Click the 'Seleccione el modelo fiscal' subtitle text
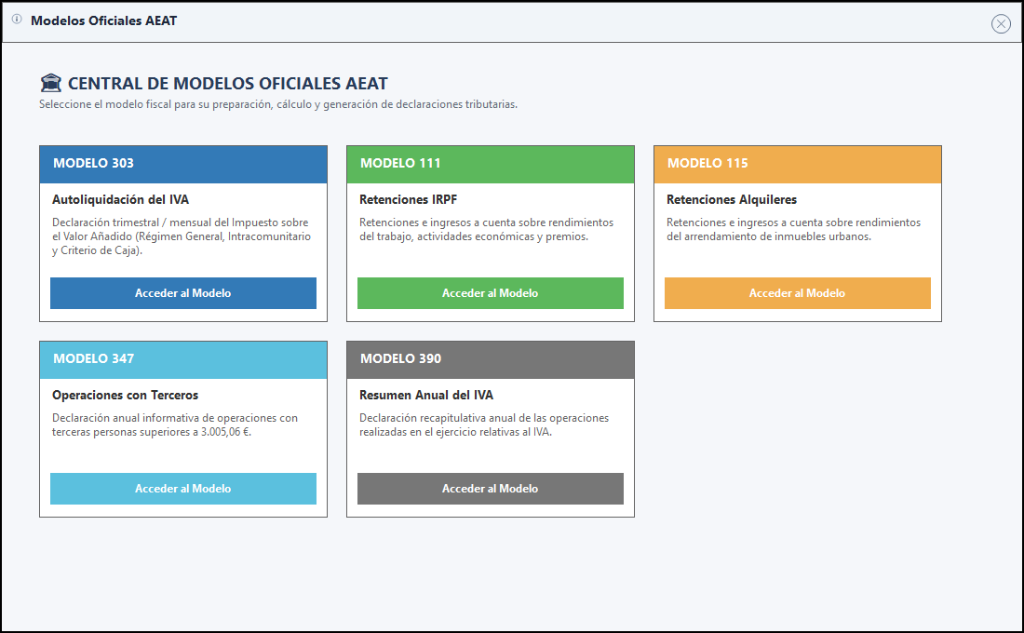The image size is (1024, 633). (x=278, y=105)
